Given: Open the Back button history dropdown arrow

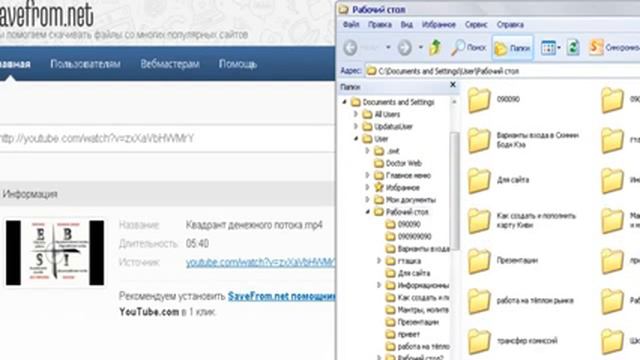Looking at the screenshot, I should click(x=388, y=48).
